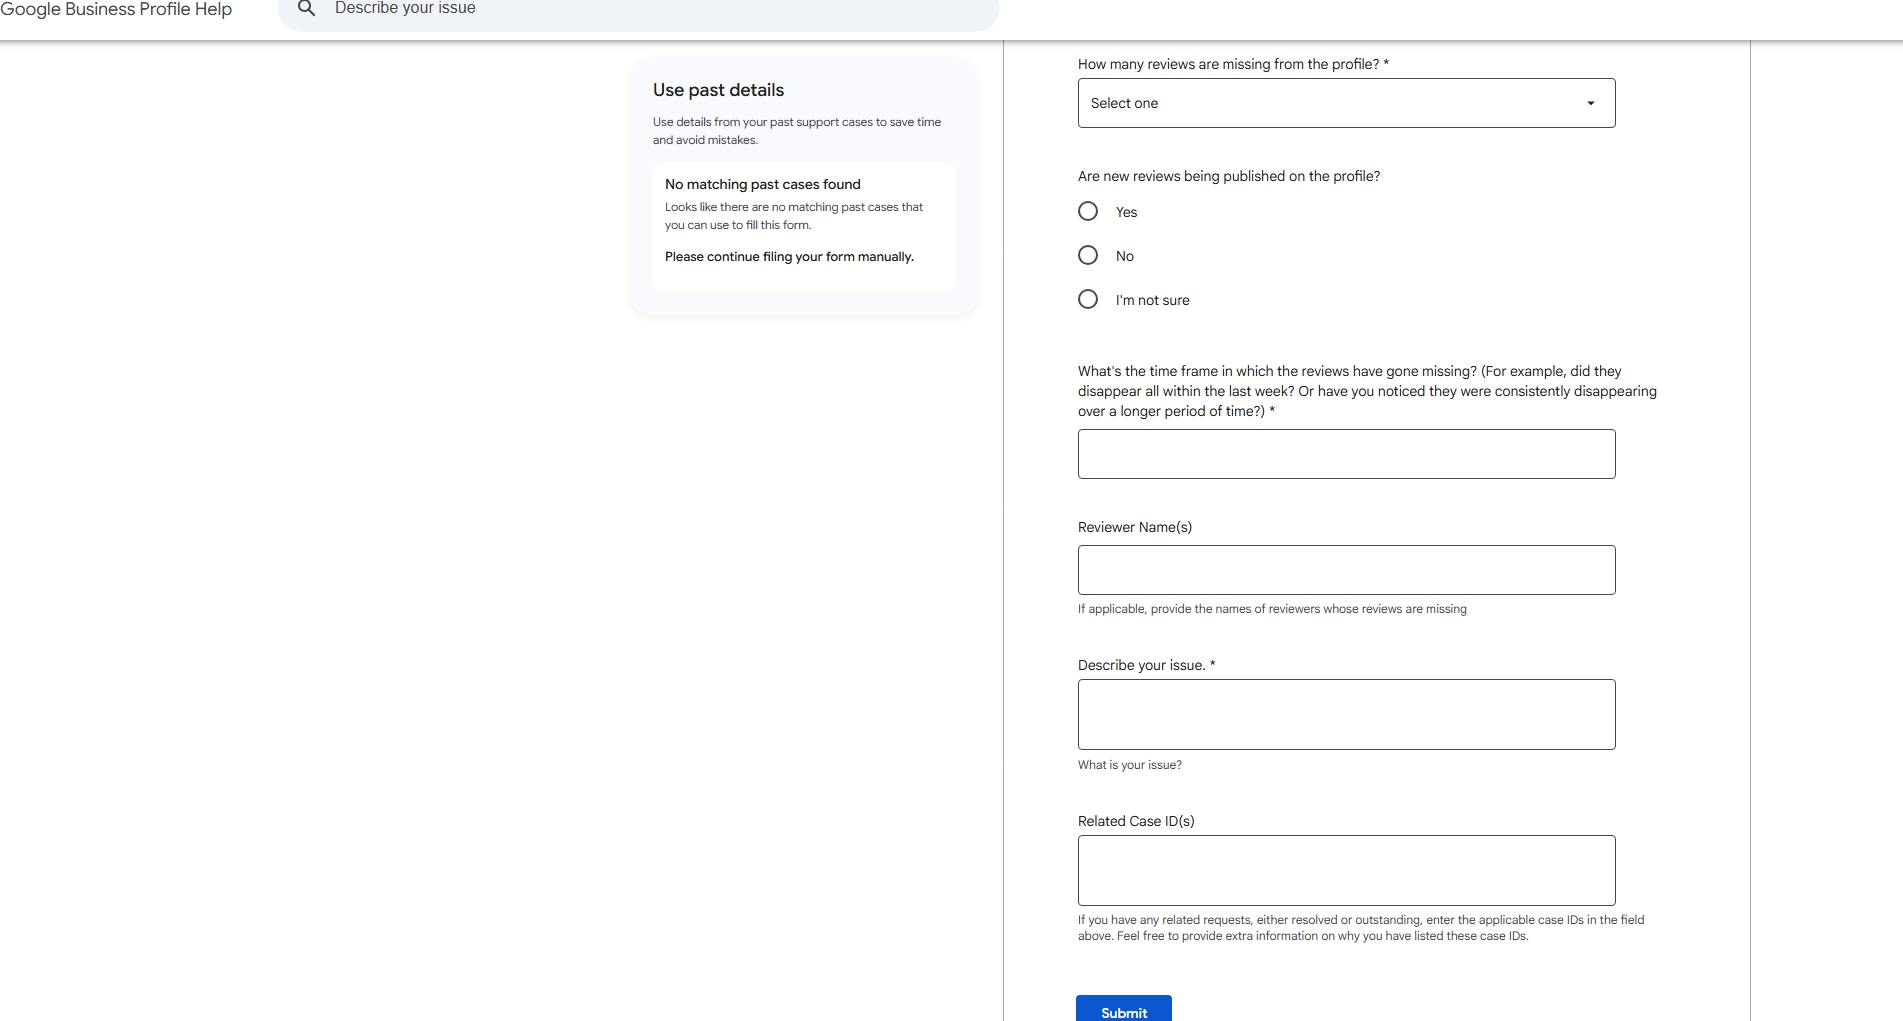Click the dropdown arrow for missing reviews count
This screenshot has height=1021, width=1903.
1590,103
